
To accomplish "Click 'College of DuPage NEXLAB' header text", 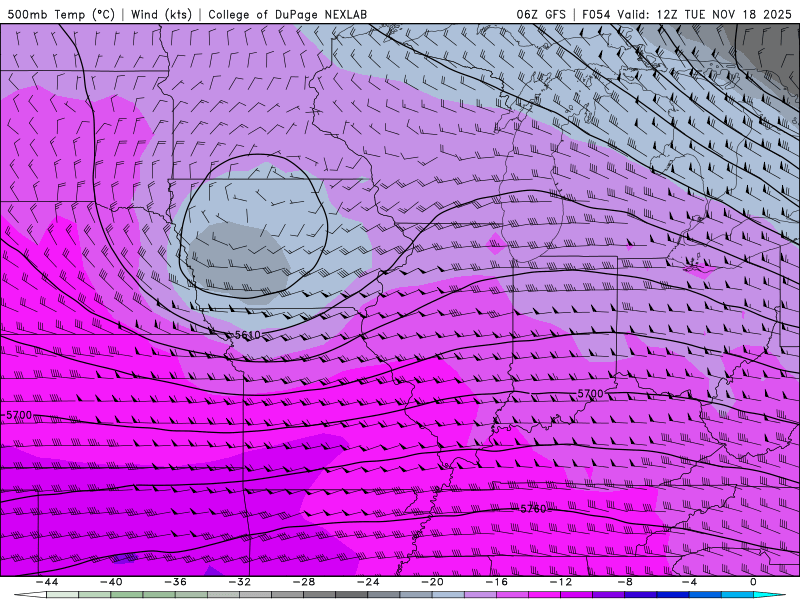I will pos(287,14).
